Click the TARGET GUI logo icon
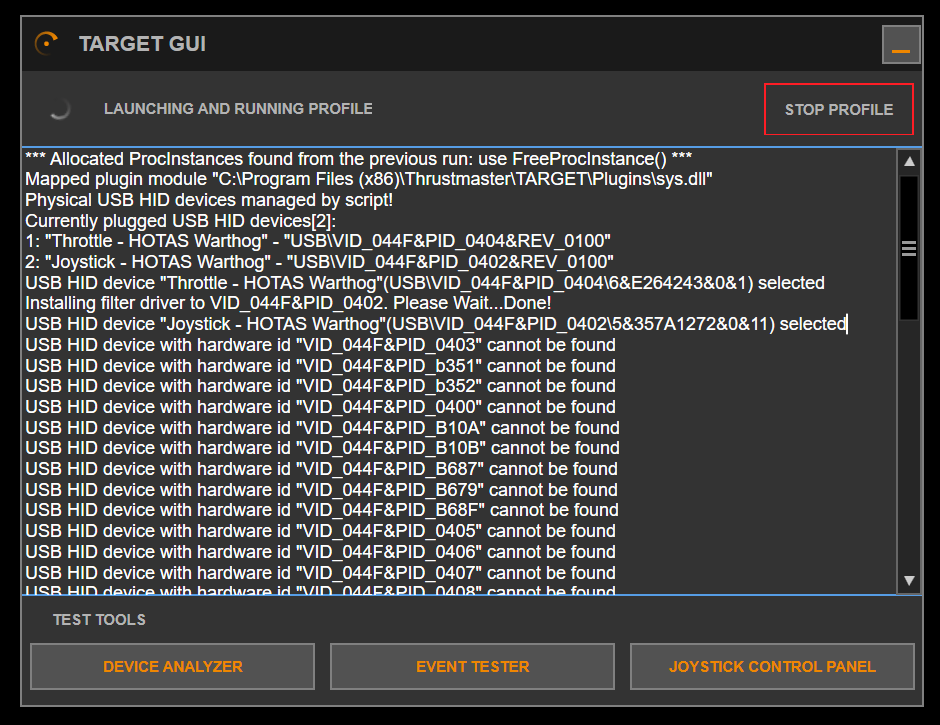This screenshot has height=725, width=940. point(47,44)
